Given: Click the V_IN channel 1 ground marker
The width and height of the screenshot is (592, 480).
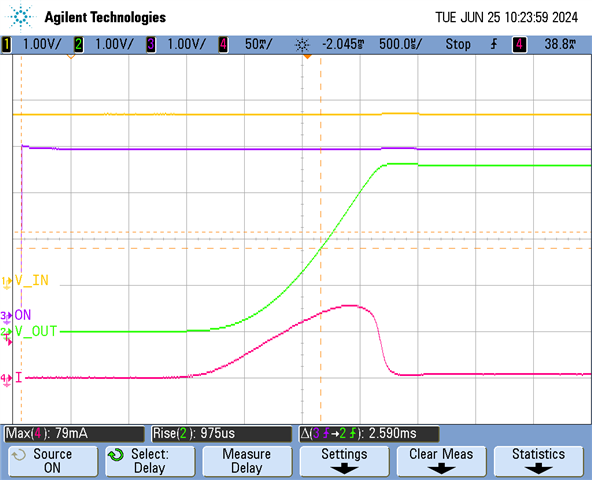Looking at the screenshot, I should pos(6,282).
